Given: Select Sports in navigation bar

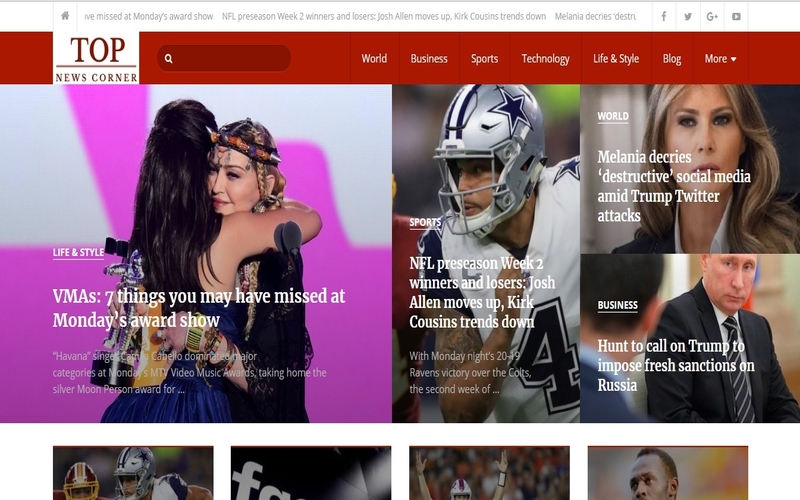Looking at the screenshot, I should click(484, 59).
